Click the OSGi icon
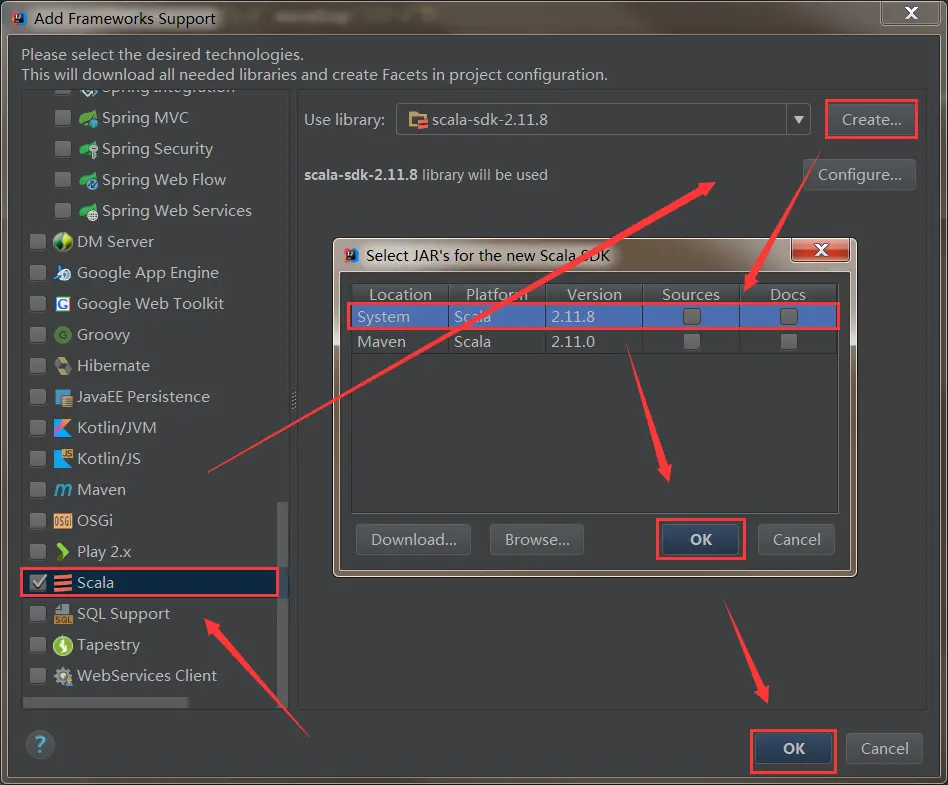 pos(63,521)
